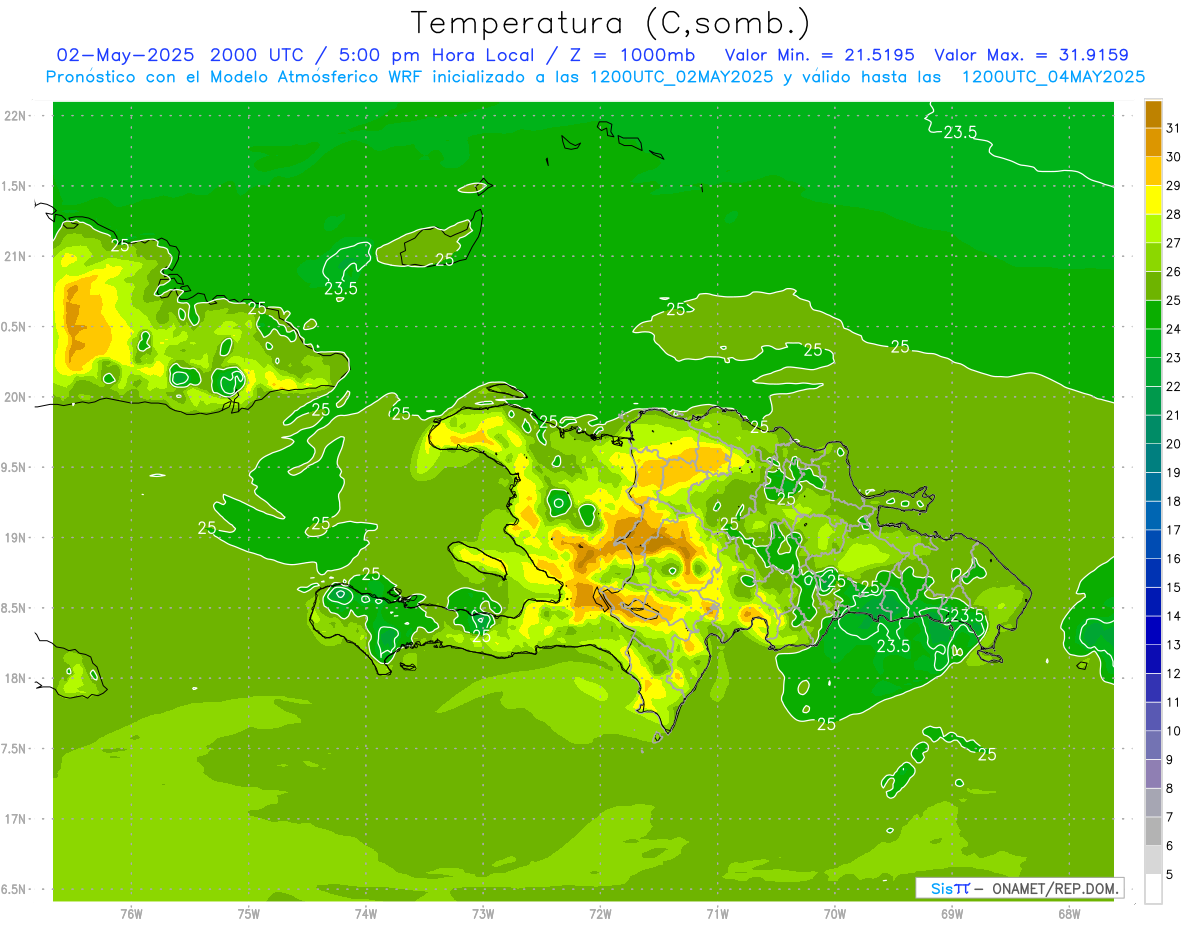Click the color bar label "18"
This screenshot has width=1200, height=927.
click(x=1173, y=501)
